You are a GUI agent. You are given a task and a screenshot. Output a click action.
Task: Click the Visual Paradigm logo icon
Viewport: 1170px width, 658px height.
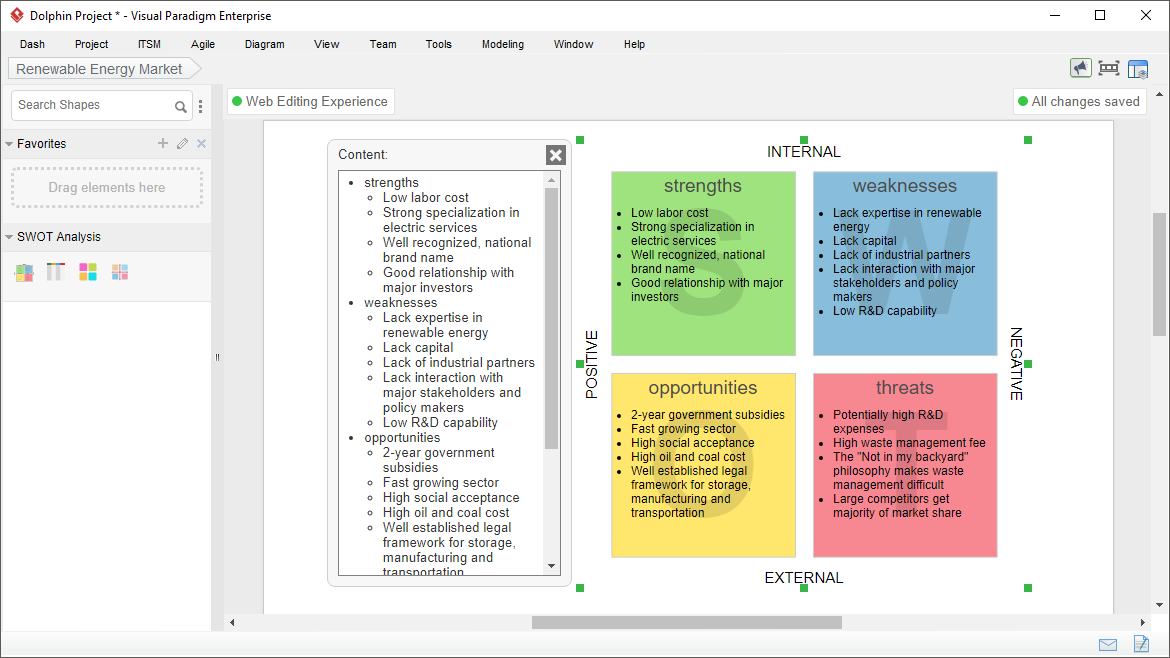16,15
